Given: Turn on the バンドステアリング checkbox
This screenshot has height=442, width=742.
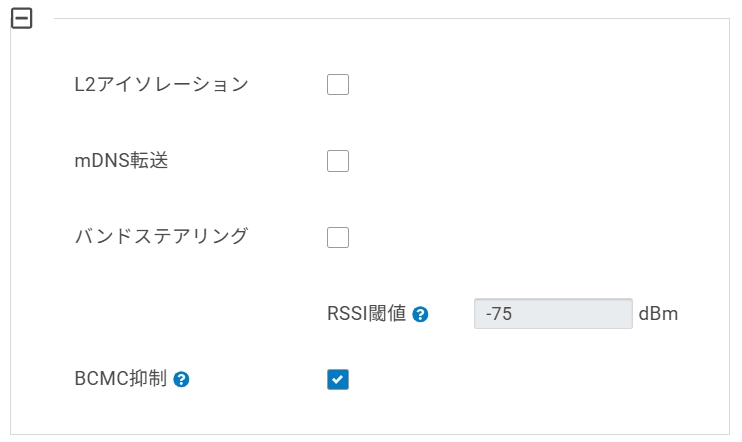Looking at the screenshot, I should click(338, 237).
